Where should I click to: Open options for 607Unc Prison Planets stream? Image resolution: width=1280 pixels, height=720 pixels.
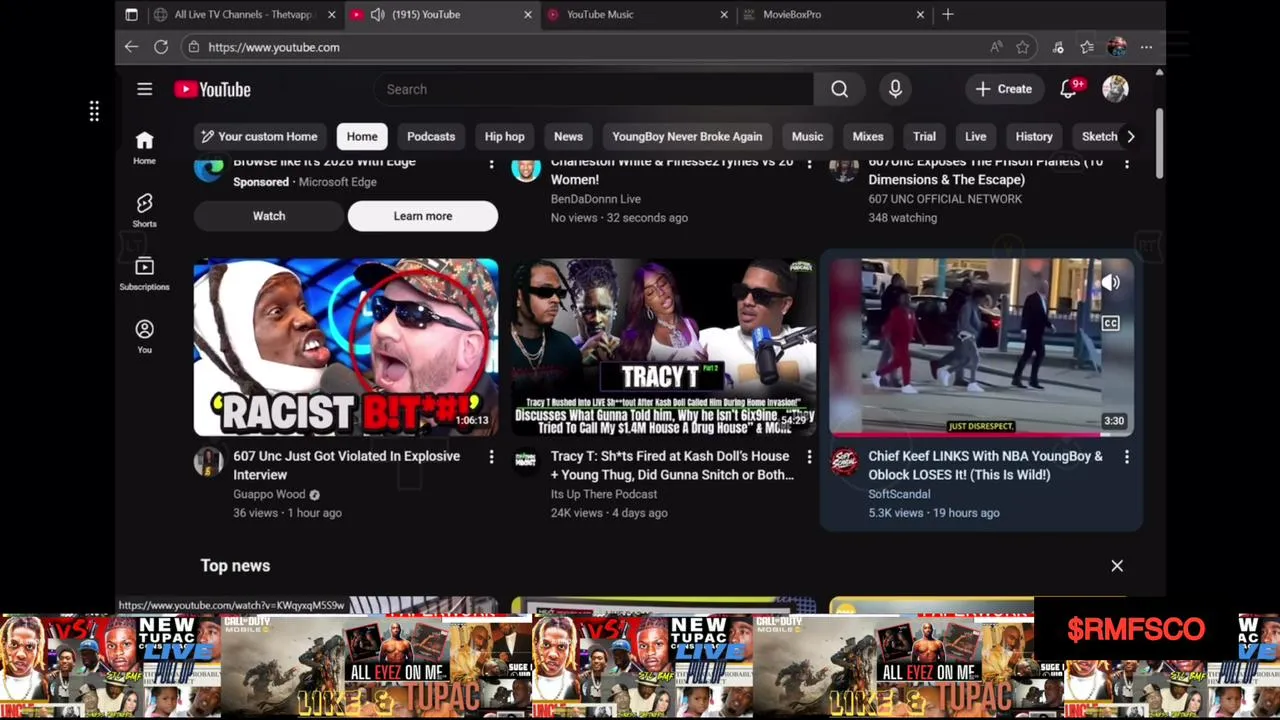(x=1127, y=163)
